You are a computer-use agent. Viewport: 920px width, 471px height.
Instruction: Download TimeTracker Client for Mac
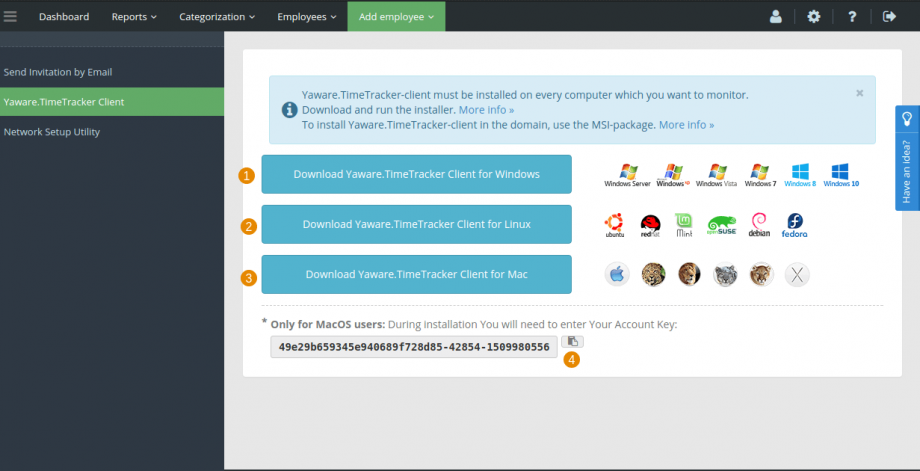click(417, 274)
